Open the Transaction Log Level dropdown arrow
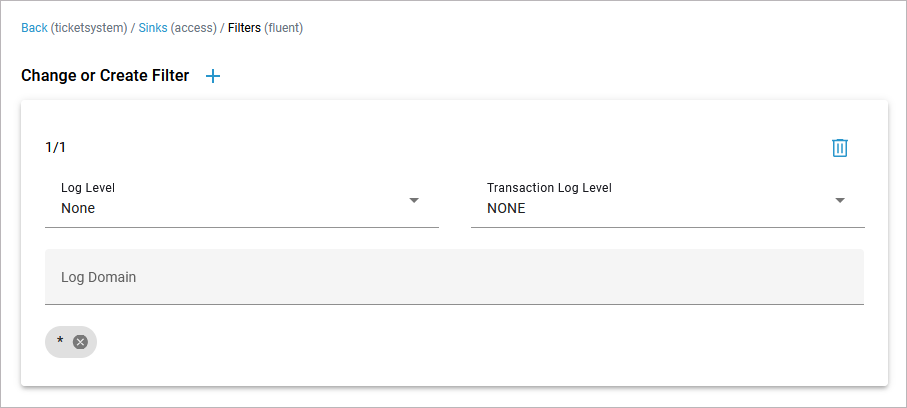Viewport: 907px width, 408px height. tap(840, 200)
